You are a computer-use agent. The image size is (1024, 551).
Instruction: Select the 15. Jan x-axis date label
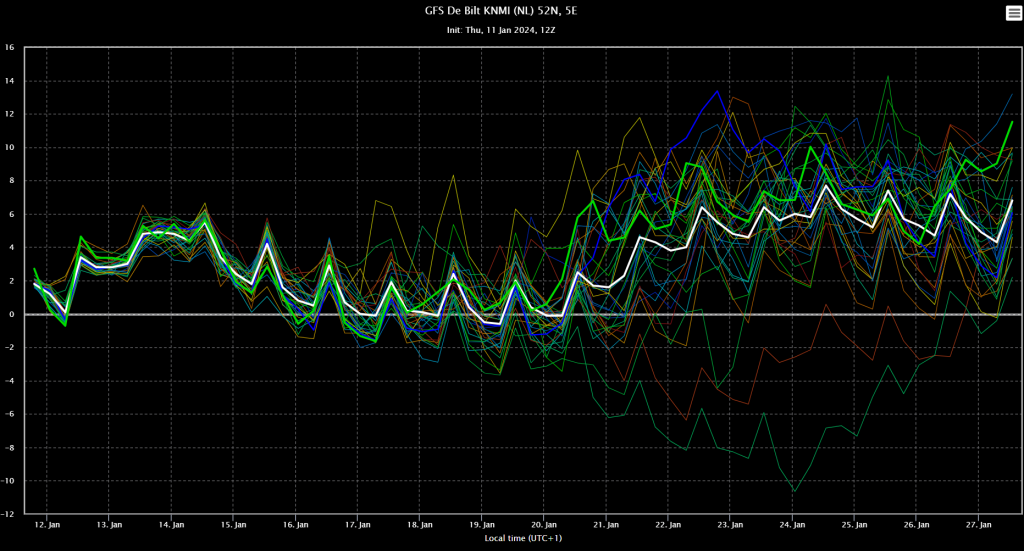[x=233, y=525]
